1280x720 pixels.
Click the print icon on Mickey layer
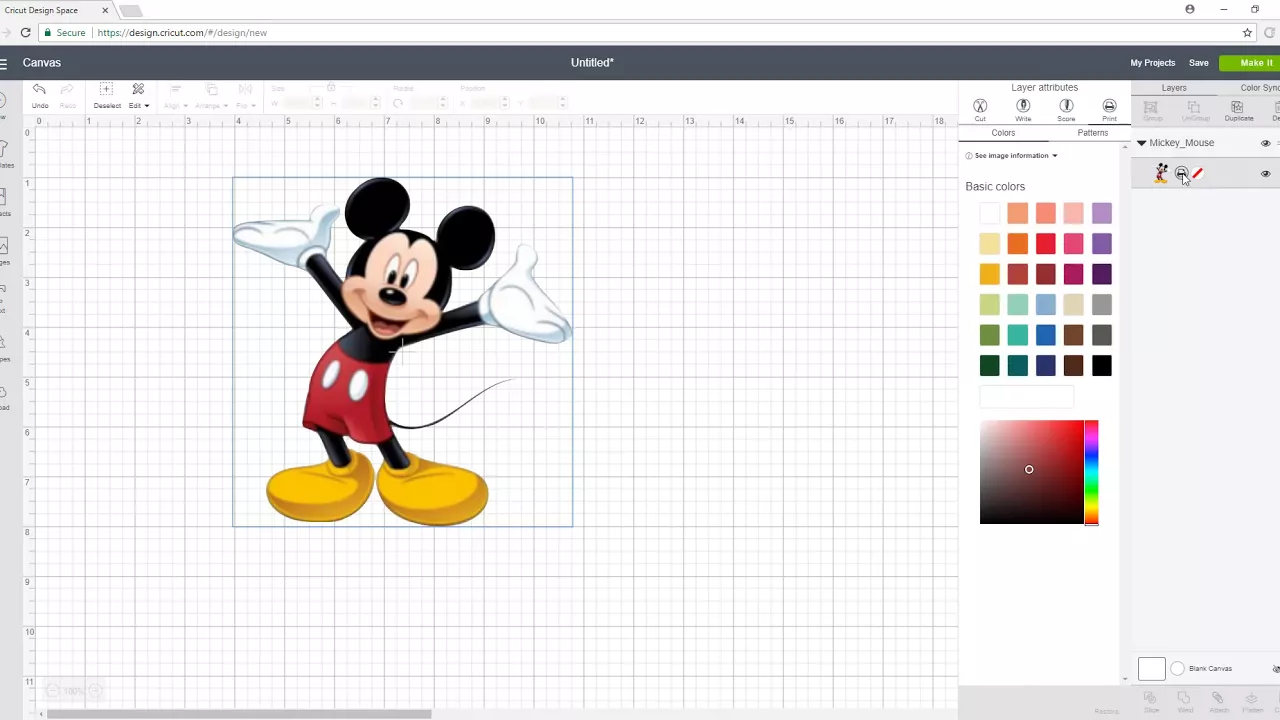[x=1181, y=174]
